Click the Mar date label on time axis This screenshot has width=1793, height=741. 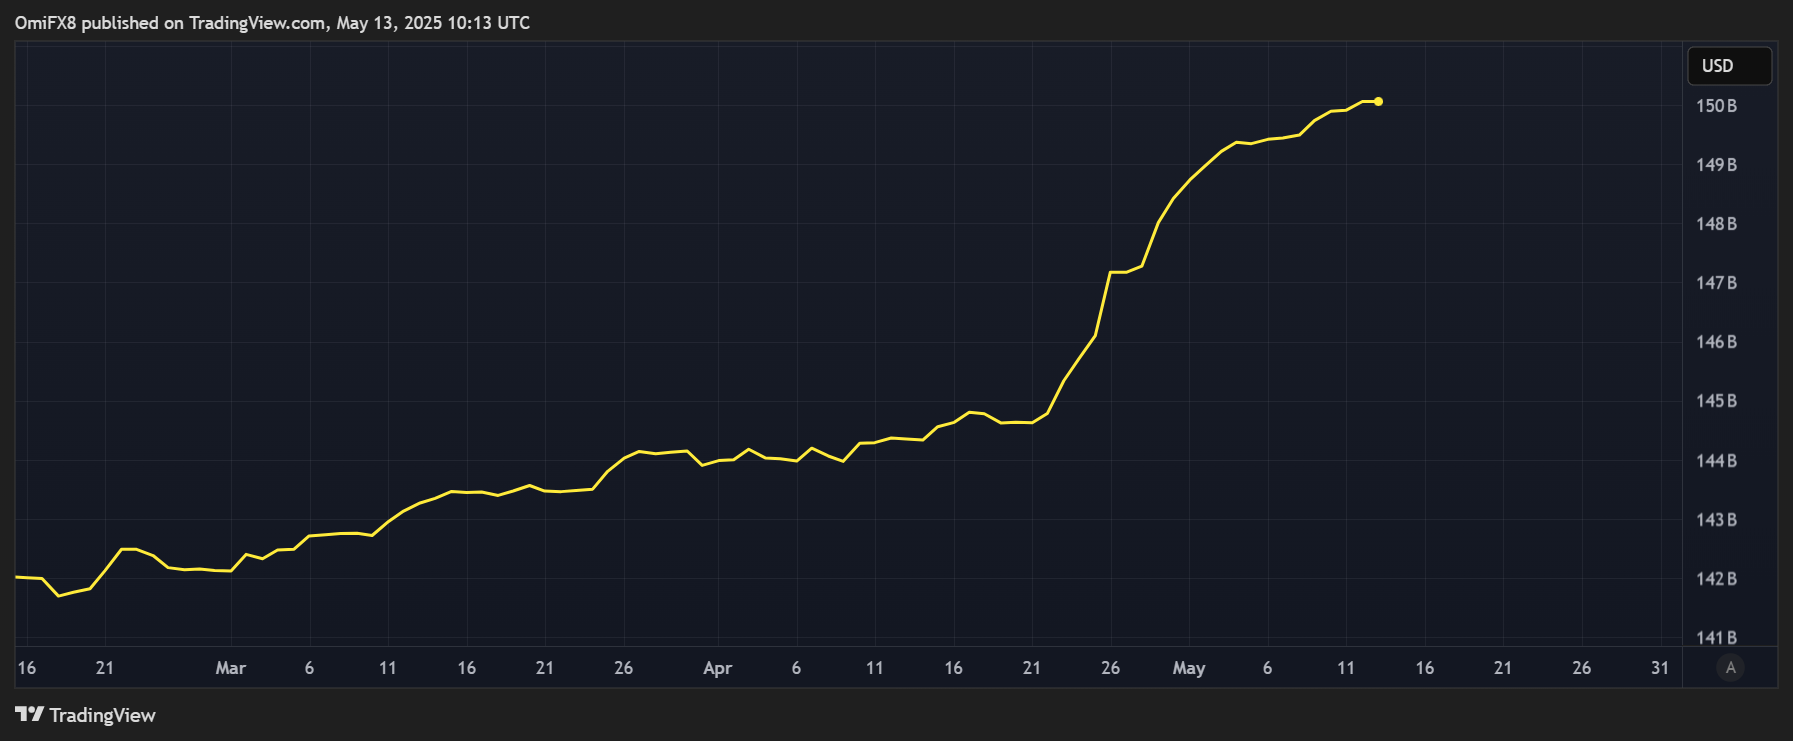coord(230,668)
